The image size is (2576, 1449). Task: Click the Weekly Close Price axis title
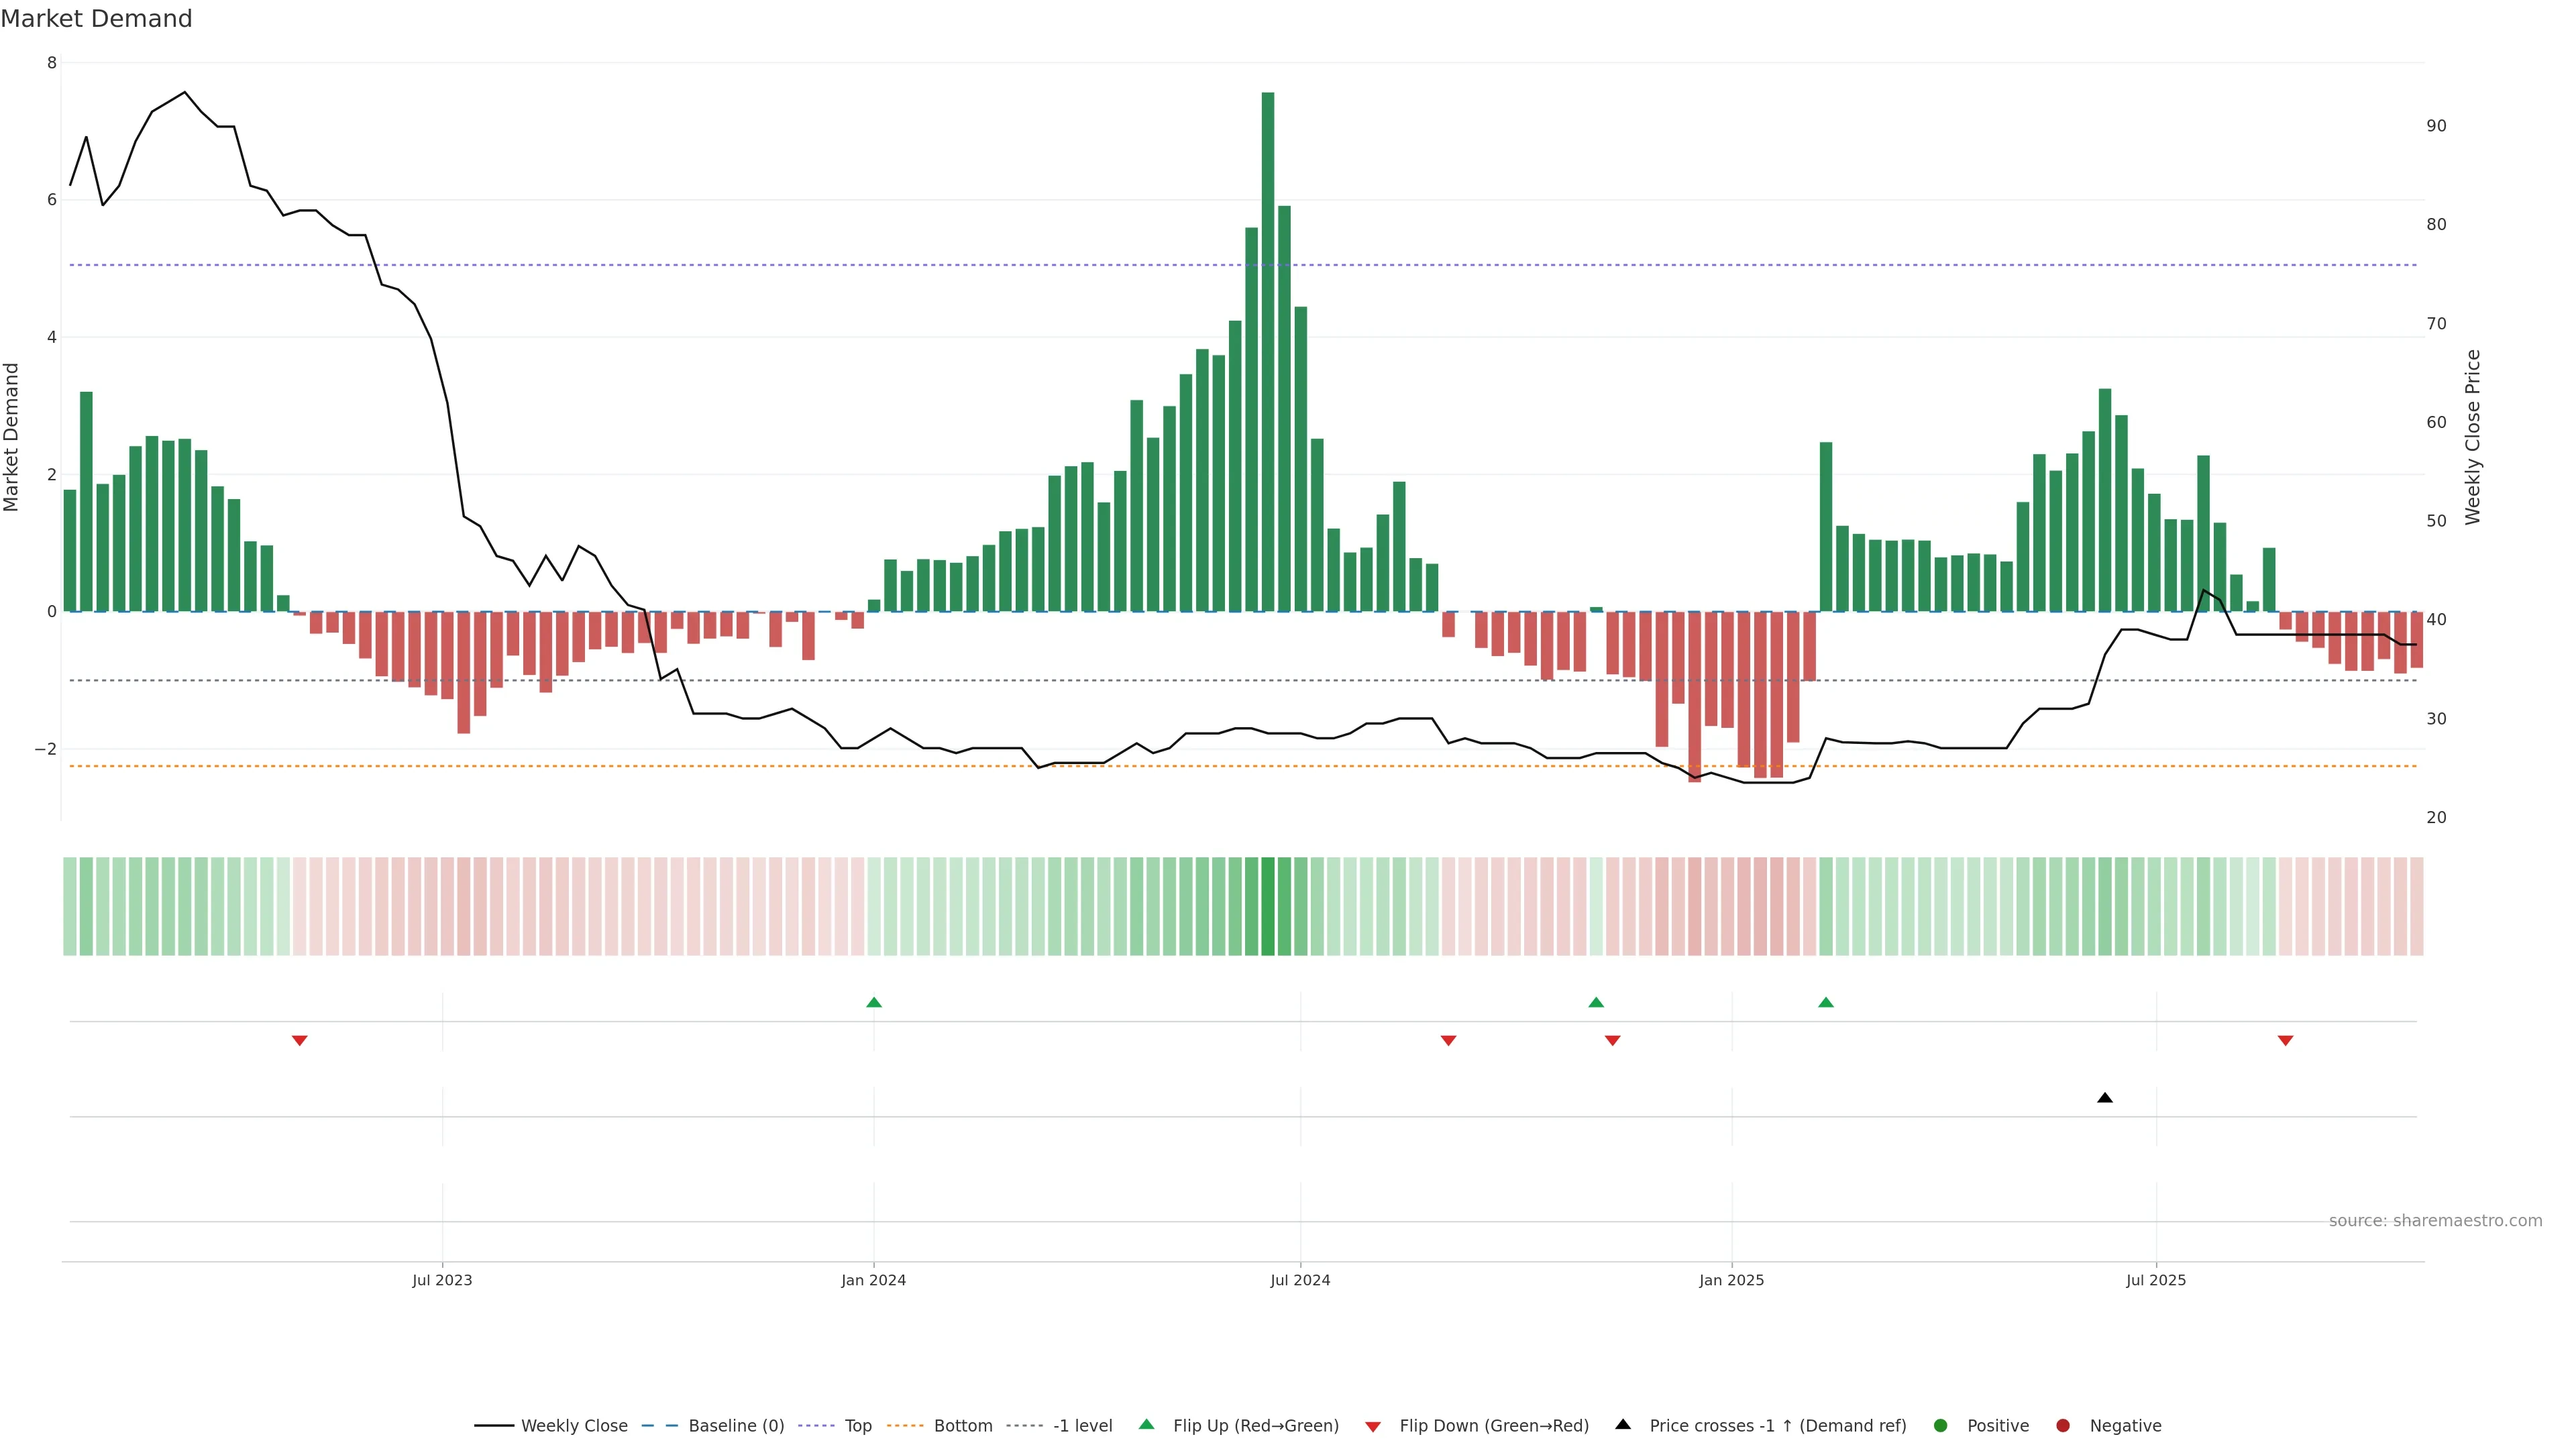coord(2472,437)
